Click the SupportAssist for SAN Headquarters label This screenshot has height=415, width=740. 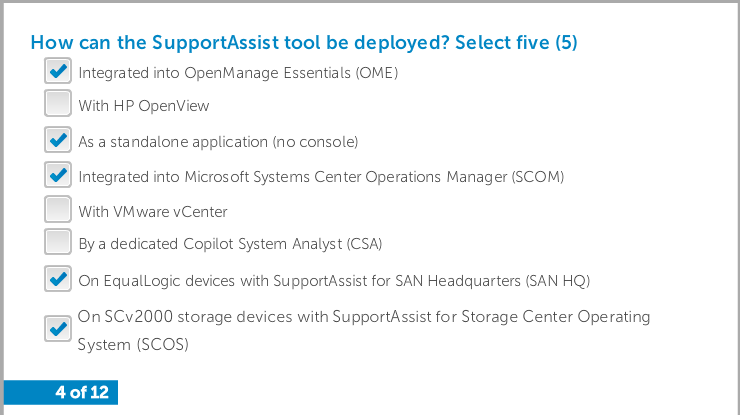334,281
